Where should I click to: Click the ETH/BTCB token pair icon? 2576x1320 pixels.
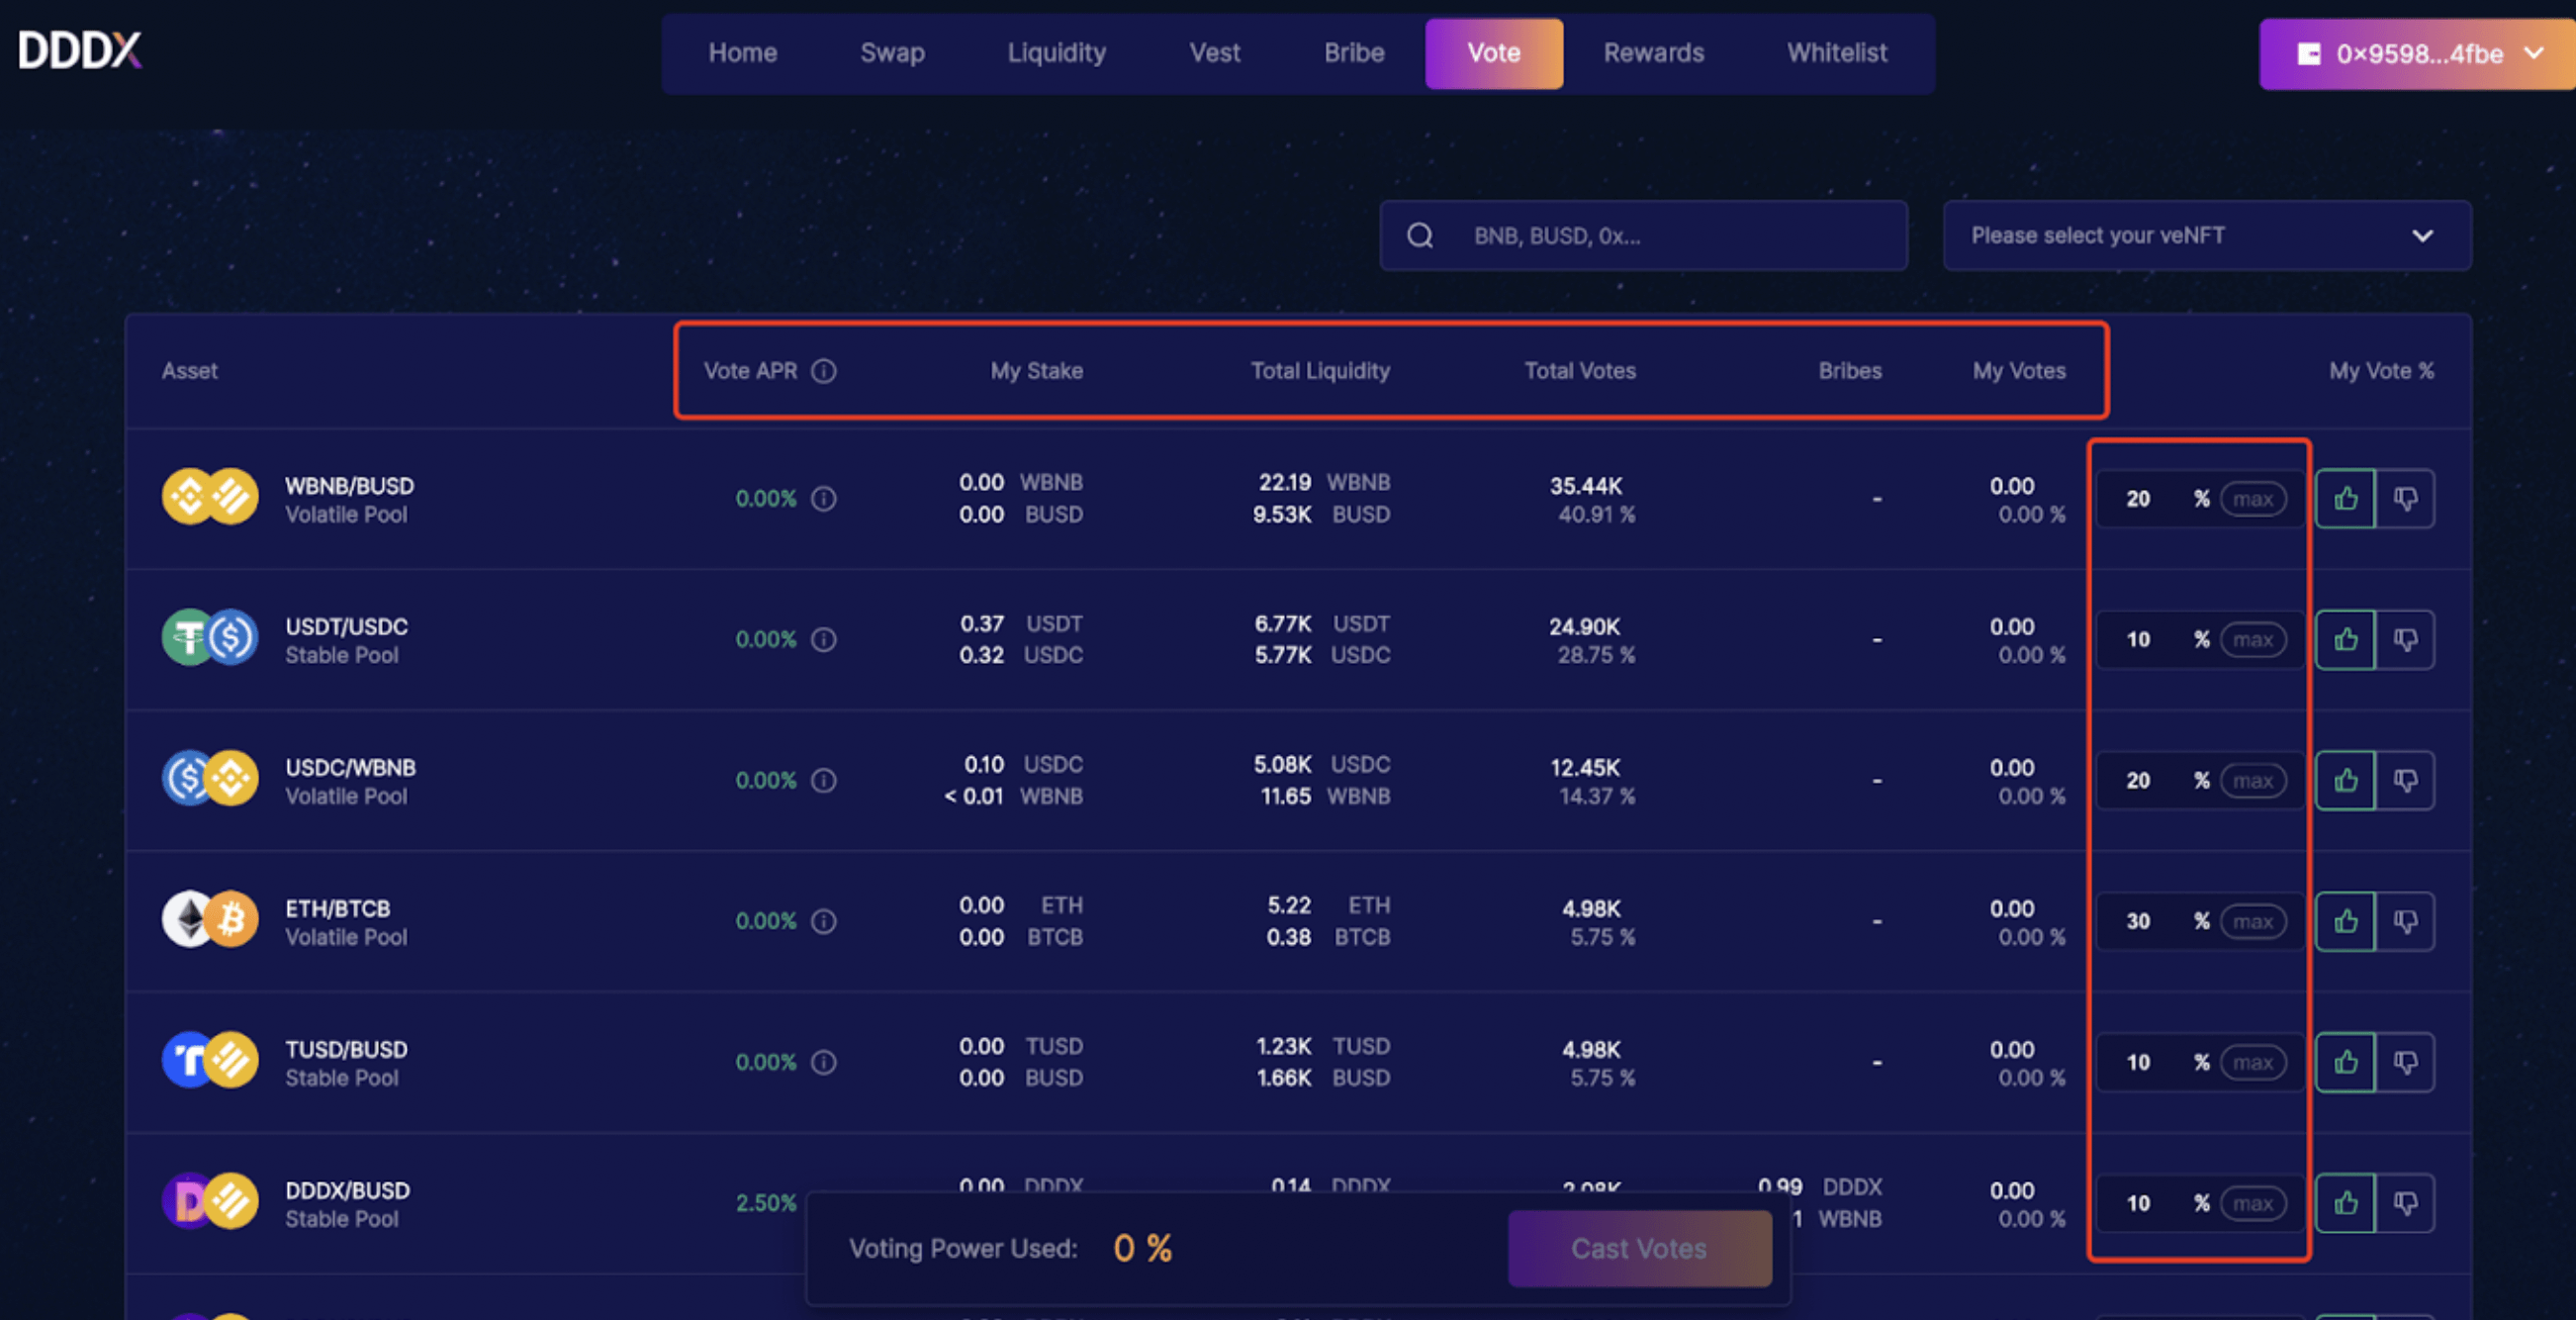coord(210,920)
